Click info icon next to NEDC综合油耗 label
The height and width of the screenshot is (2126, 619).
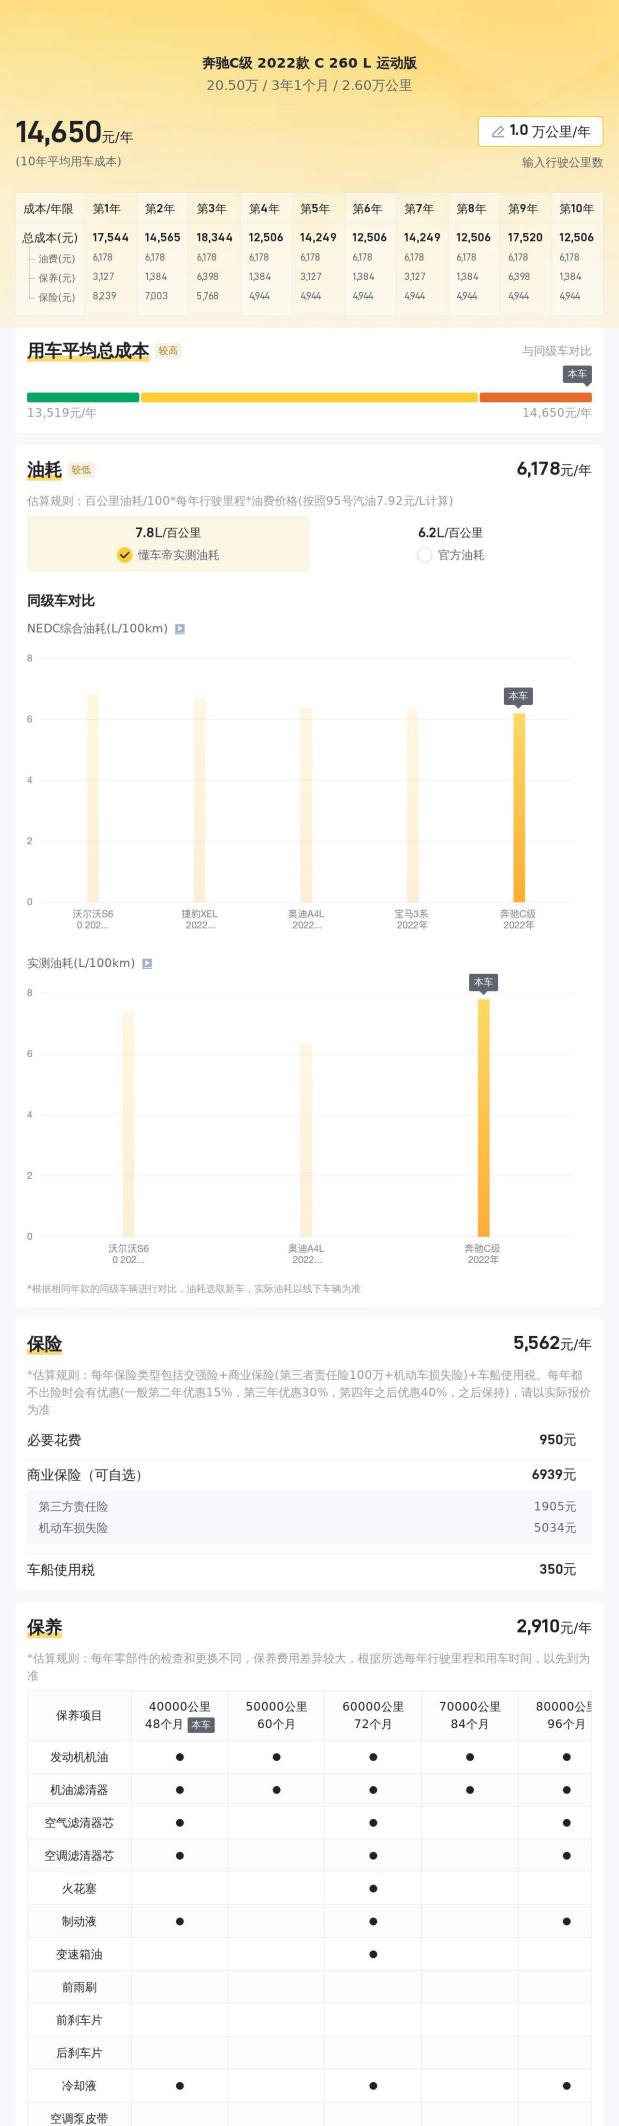pyautogui.click(x=180, y=629)
